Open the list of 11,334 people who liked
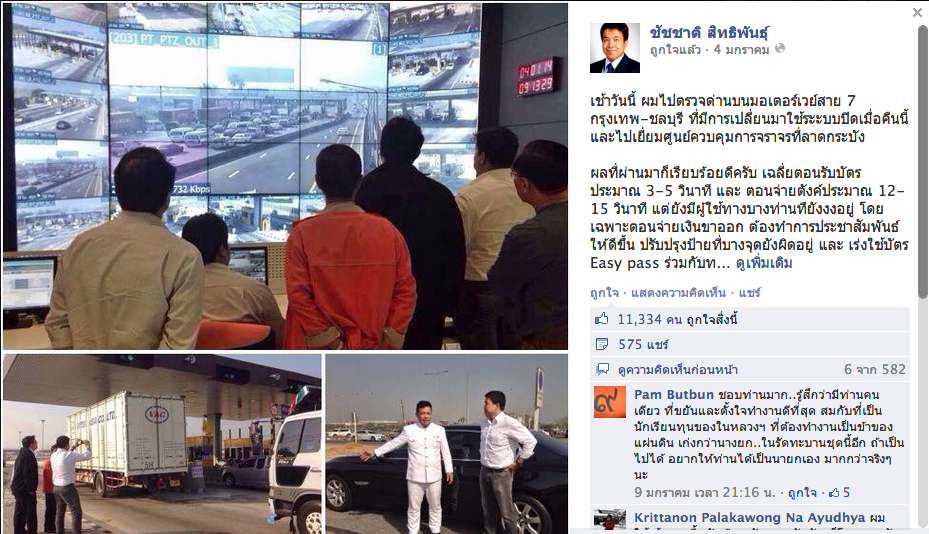Screen dimensions: 929x534 click(x=677, y=319)
